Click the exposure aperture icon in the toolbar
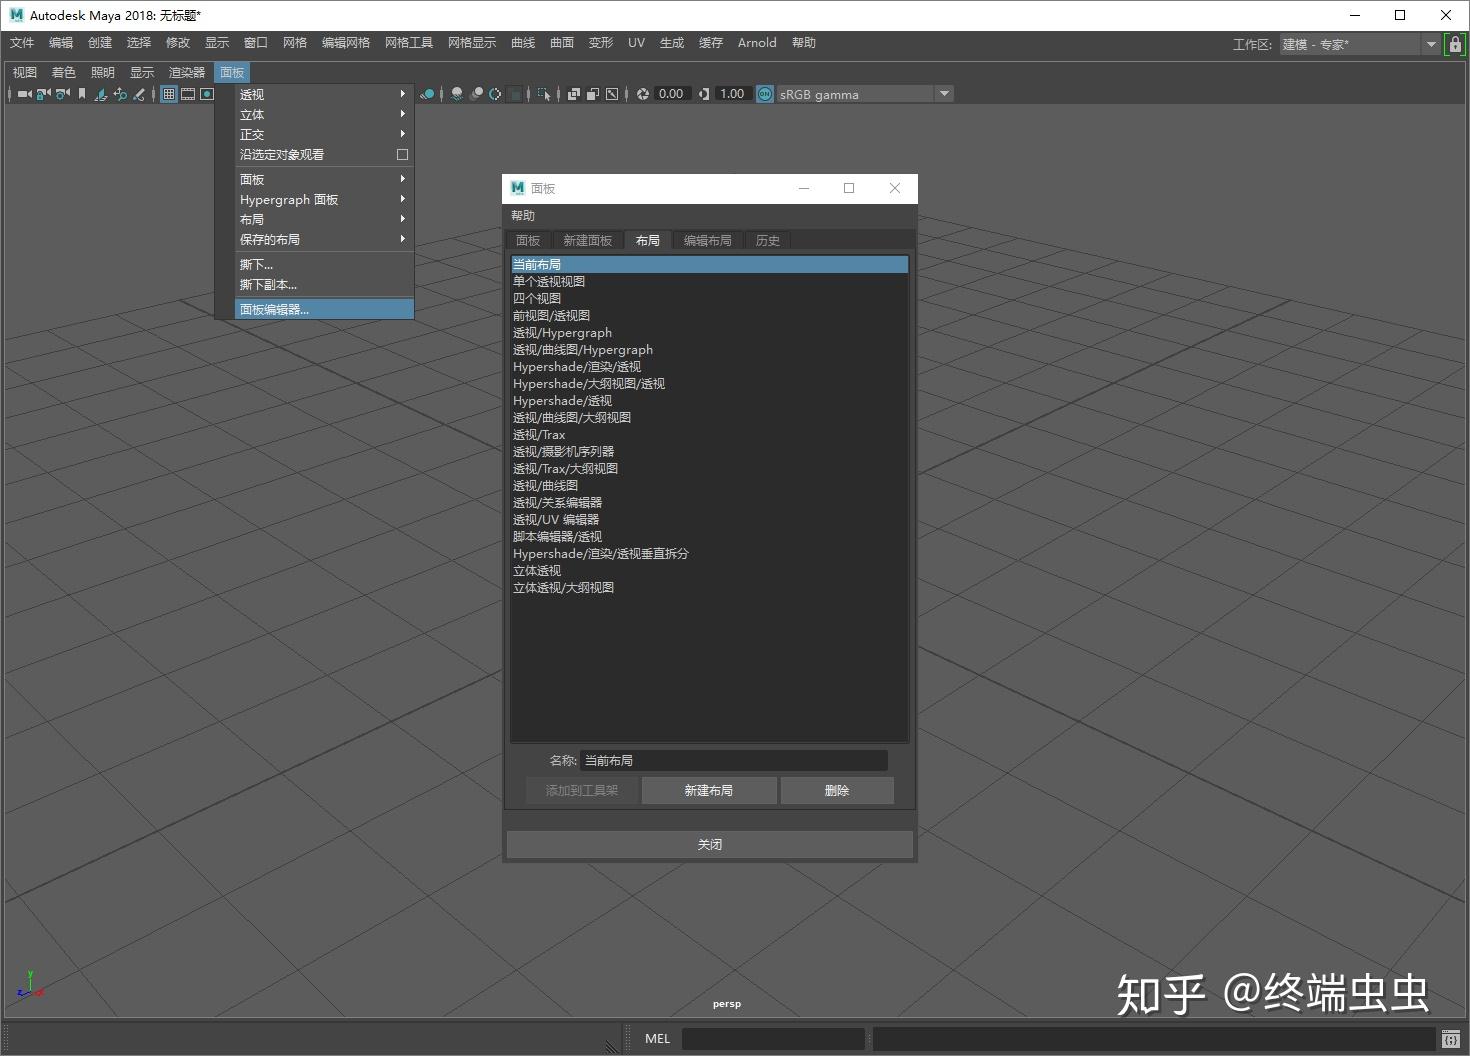Screen dimensions: 1470x1056 (644, 93)
